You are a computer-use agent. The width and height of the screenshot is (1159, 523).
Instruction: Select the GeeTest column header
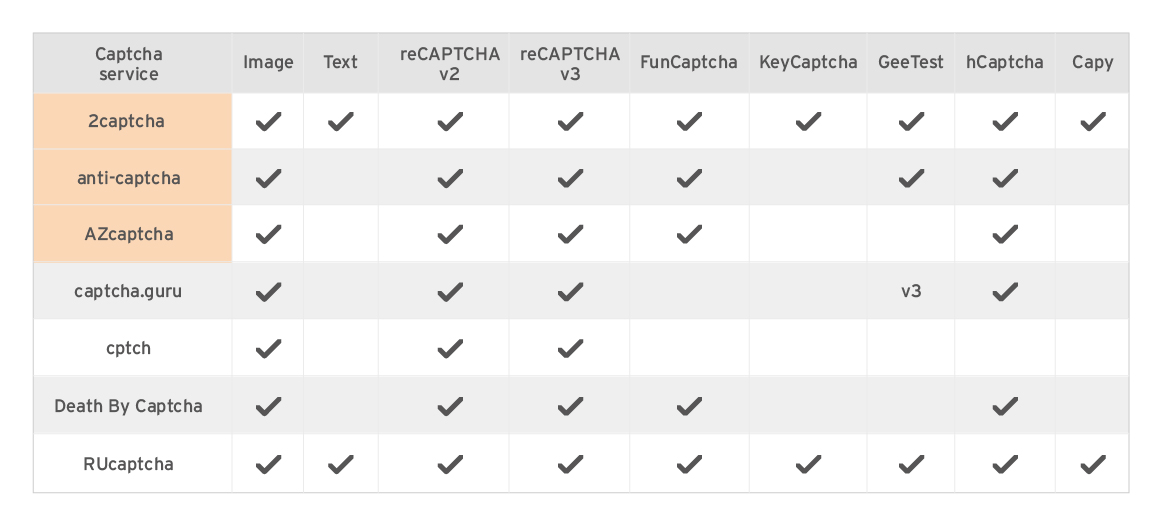[x=911, y=63]
